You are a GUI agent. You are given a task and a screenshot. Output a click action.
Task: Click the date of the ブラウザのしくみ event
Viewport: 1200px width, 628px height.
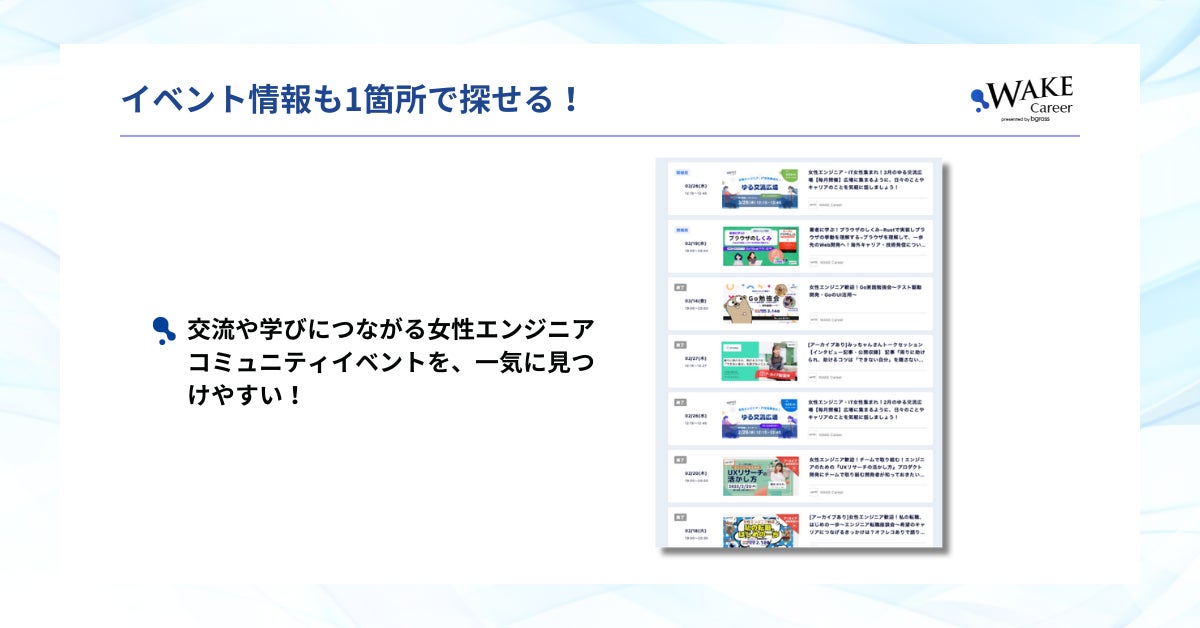[696, 243]
